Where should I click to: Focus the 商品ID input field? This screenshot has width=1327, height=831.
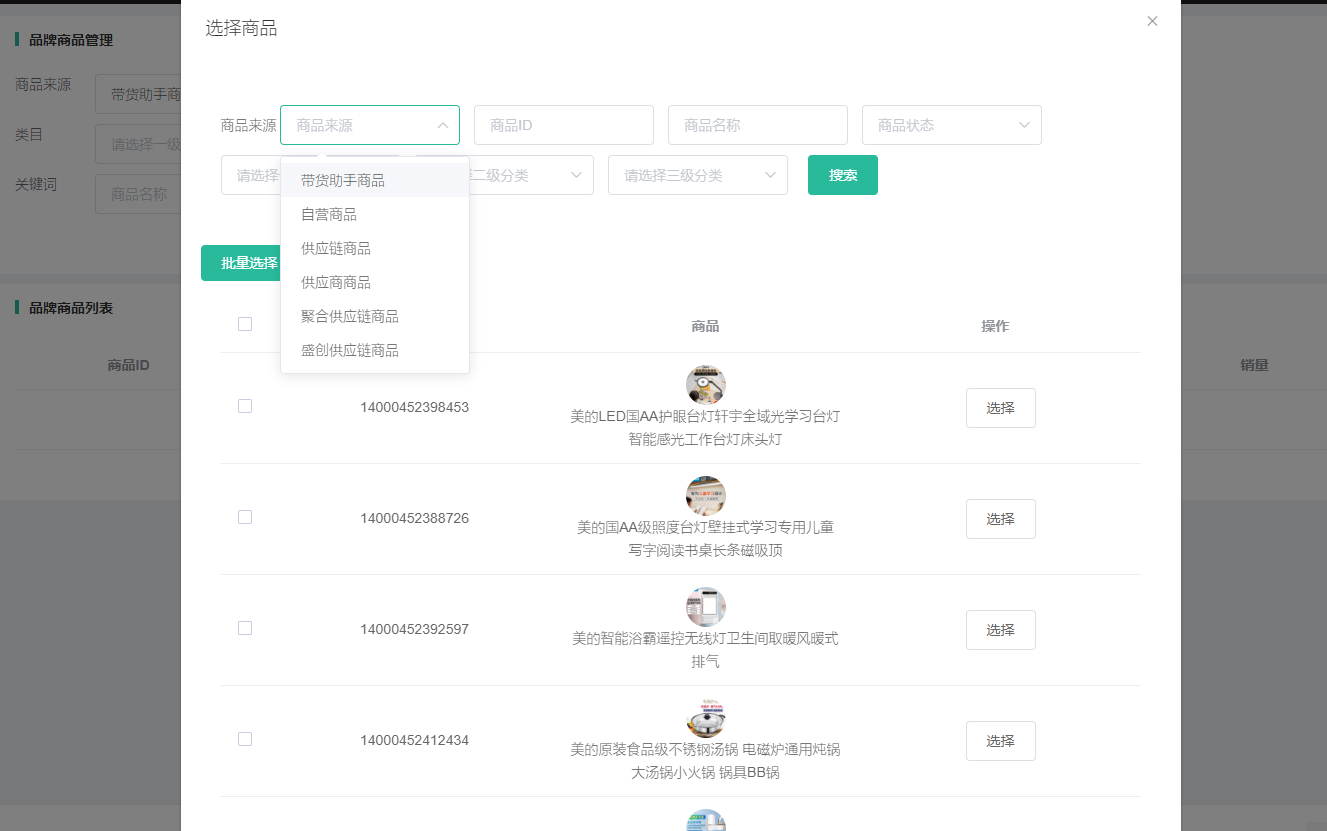point(563,126)
